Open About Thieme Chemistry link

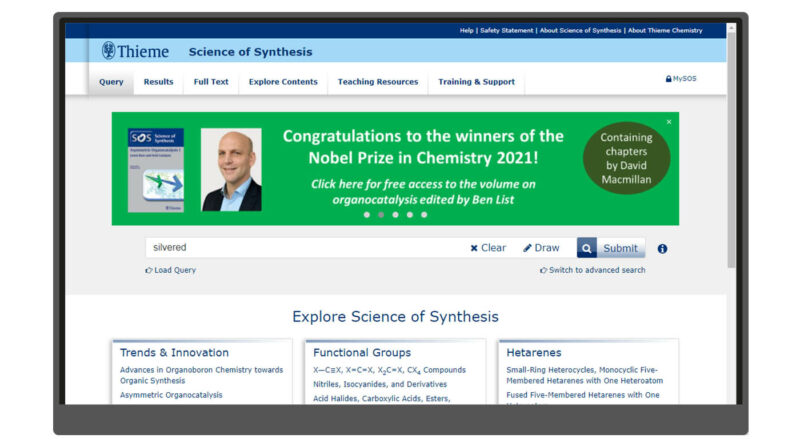click(x=665, y=31)
